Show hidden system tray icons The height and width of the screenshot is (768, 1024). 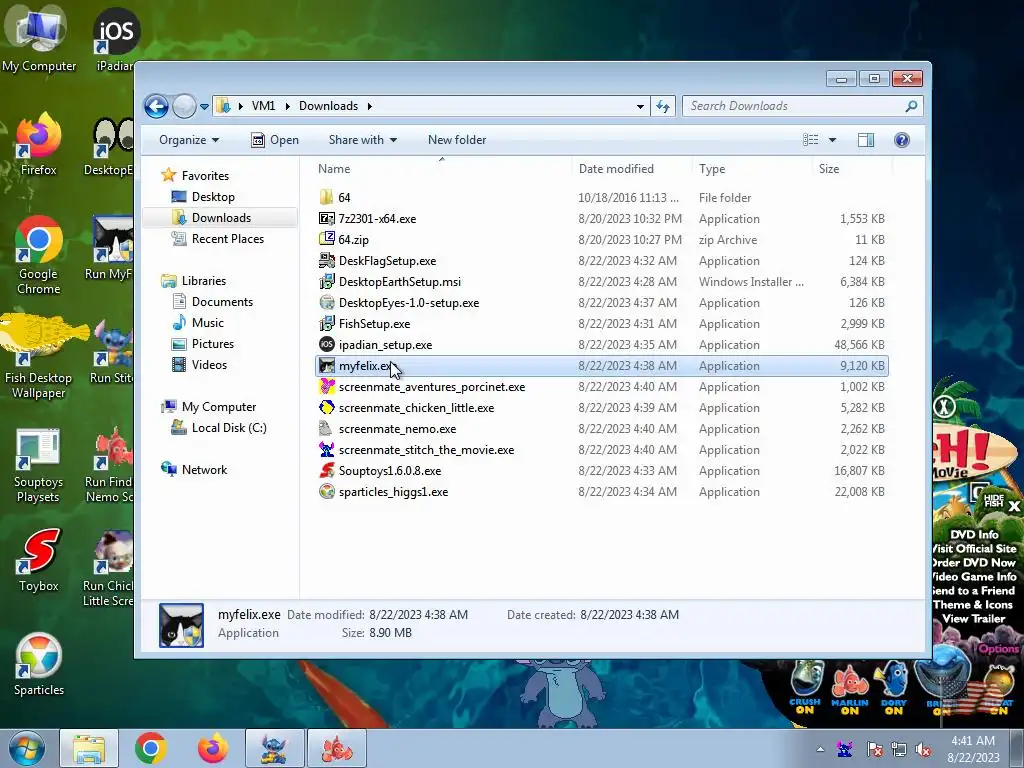(x=820, y=749)
